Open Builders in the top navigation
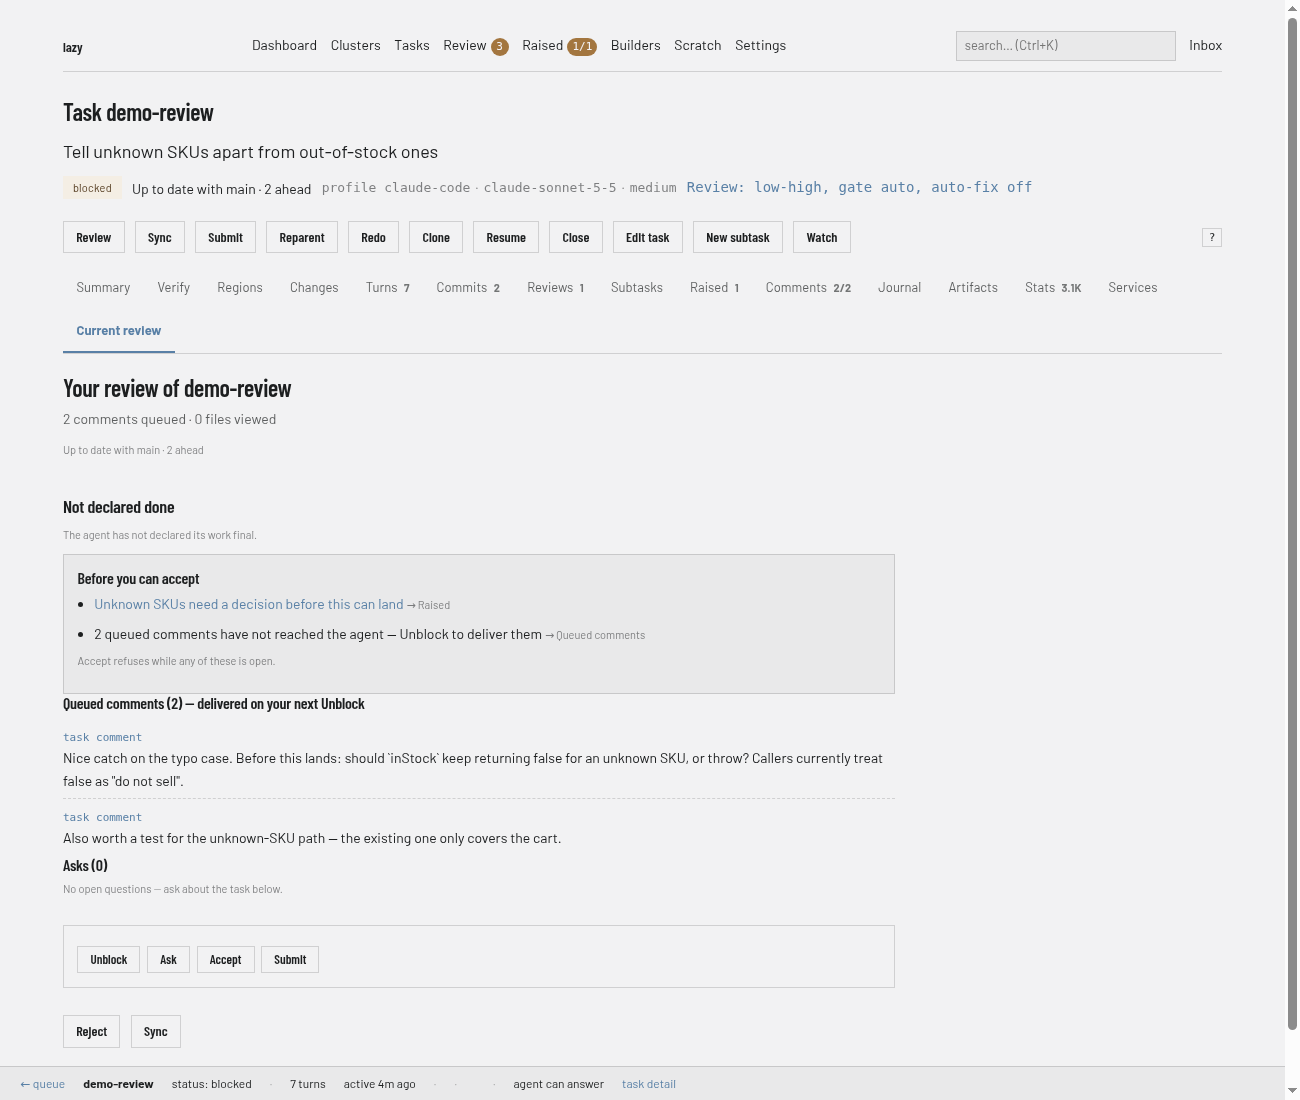 click(636, 45)
